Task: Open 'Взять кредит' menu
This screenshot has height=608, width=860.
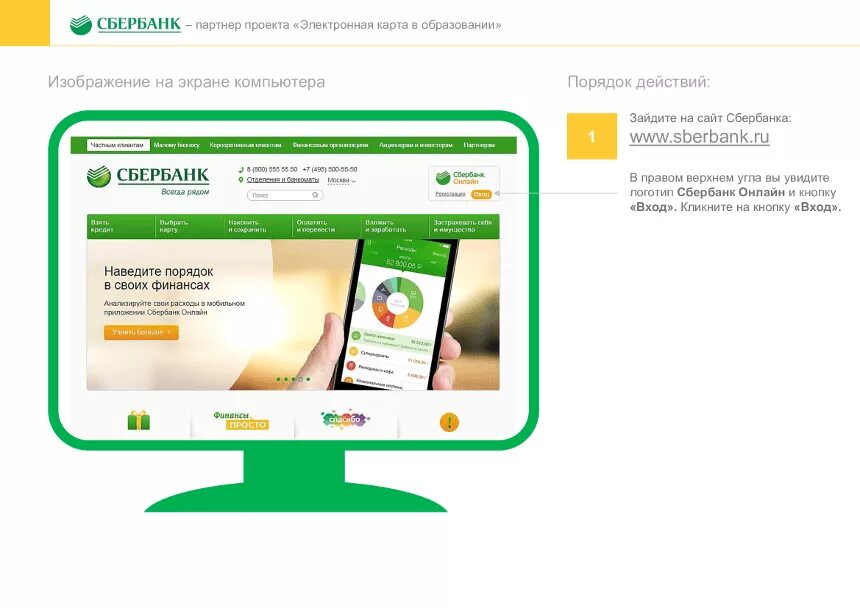Action: tap(121, 226)
